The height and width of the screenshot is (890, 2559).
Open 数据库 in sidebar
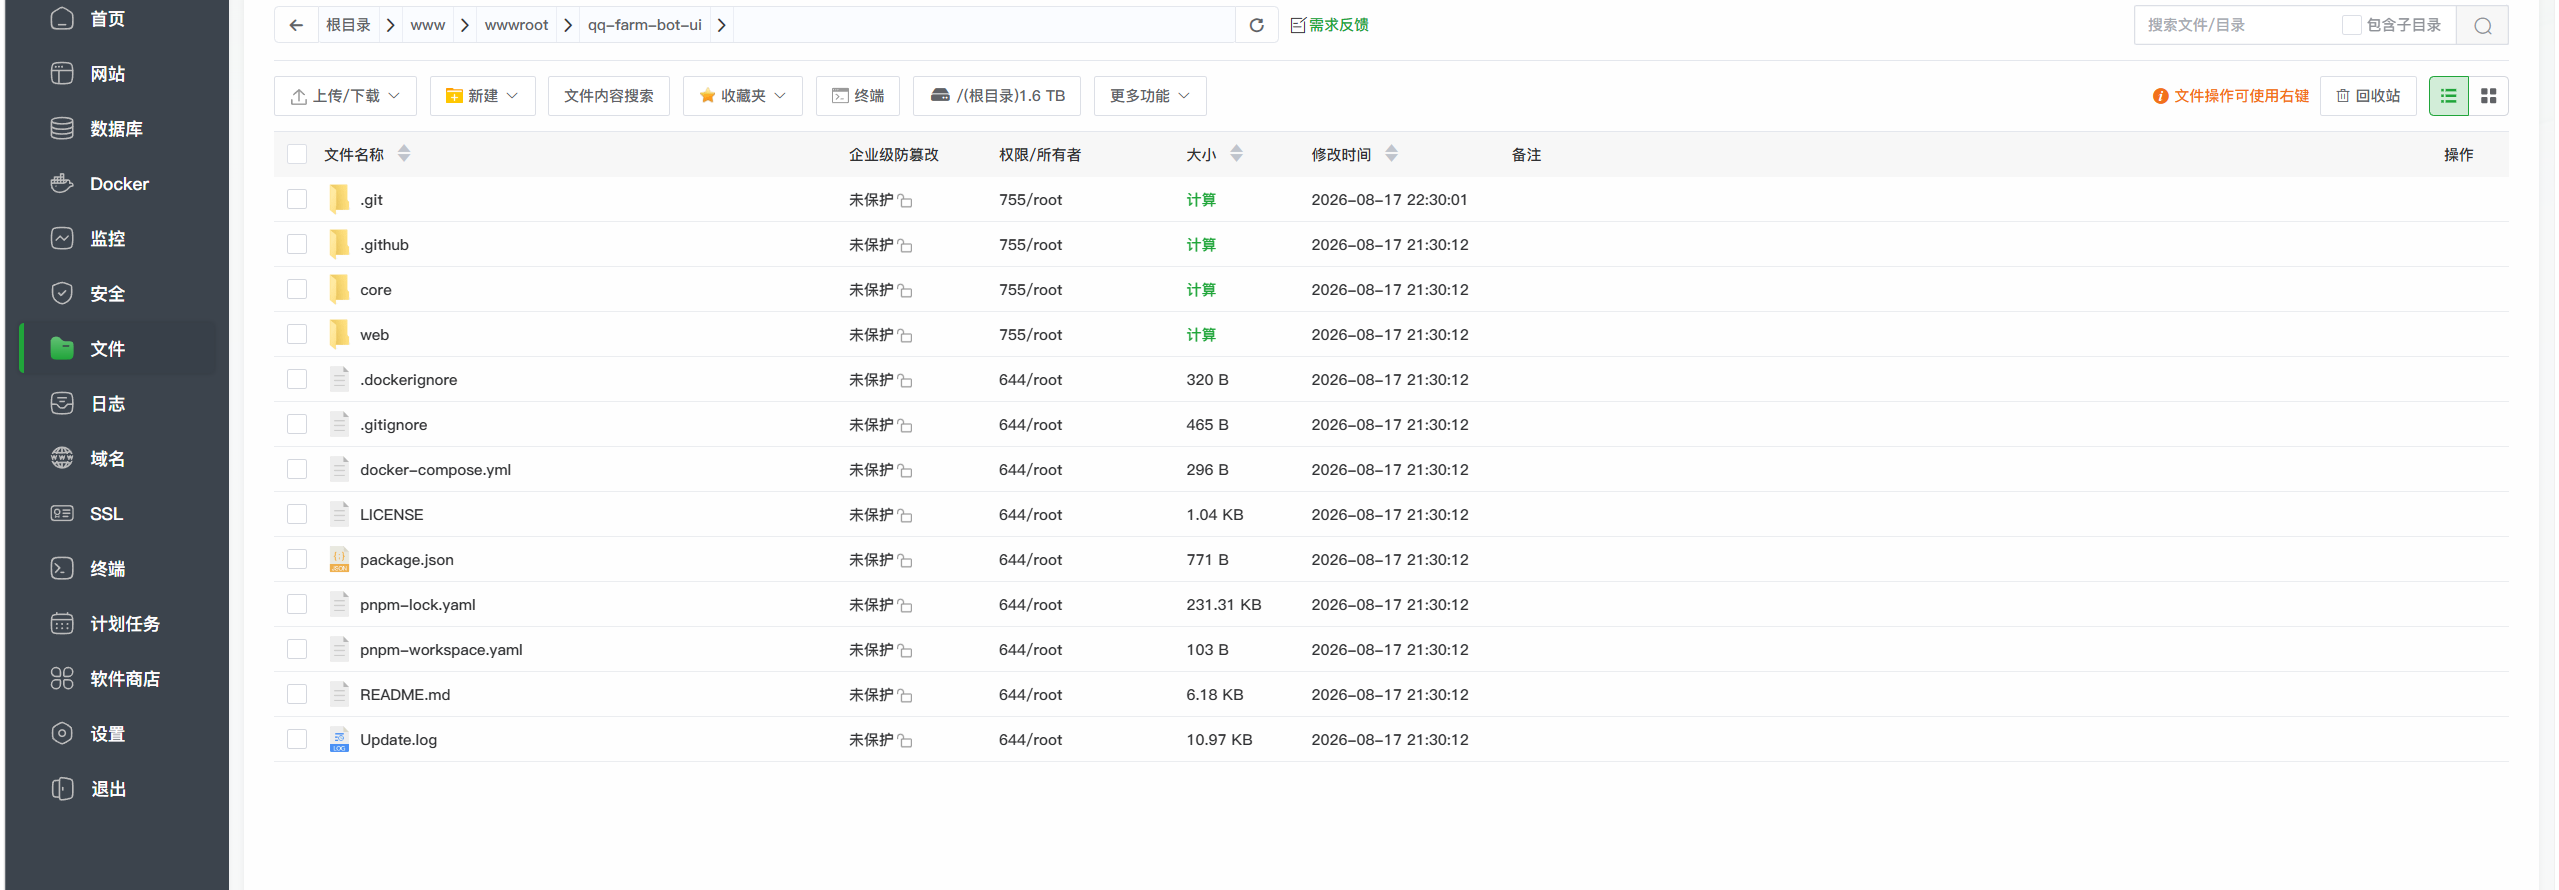click(x=119, y=129)
